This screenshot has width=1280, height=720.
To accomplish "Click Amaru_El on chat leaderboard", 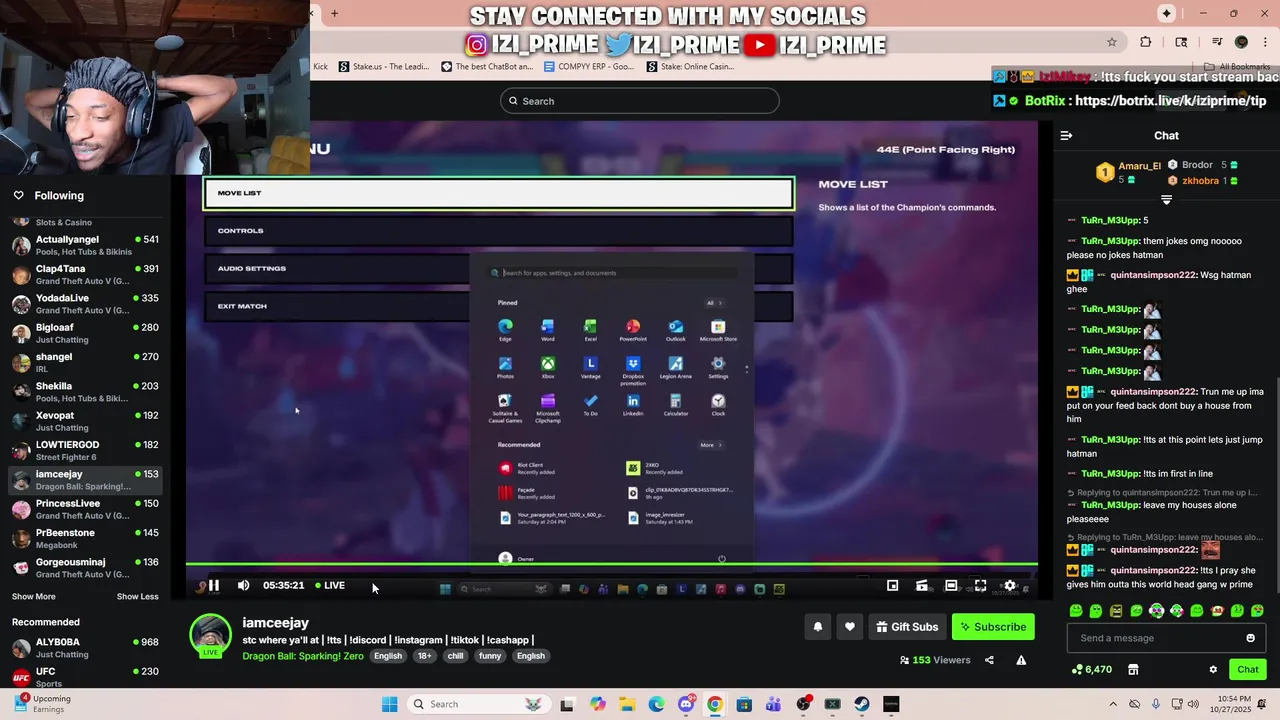I will click(1139, 166).
